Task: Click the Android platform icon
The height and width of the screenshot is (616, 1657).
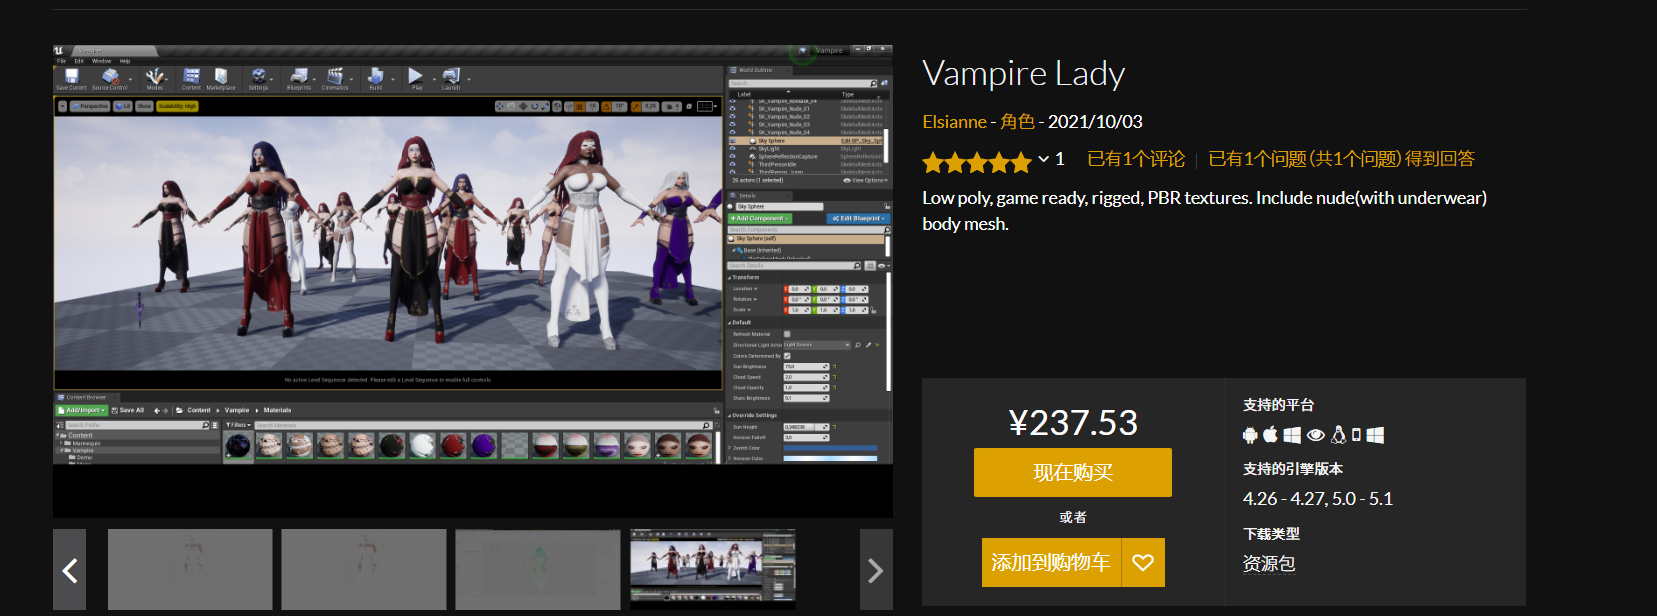Action: coord(1249,435)
